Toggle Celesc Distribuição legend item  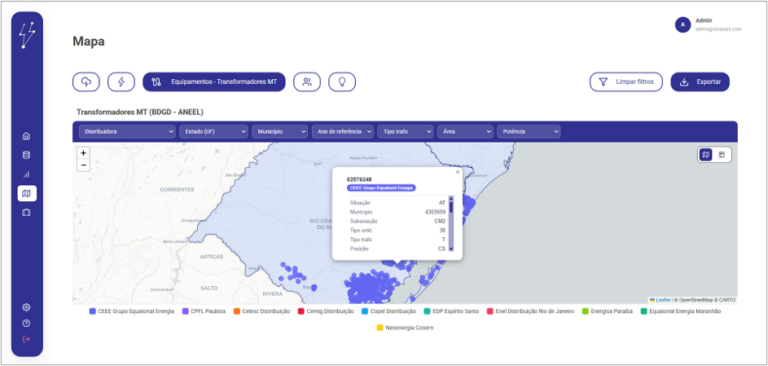[x=262, y=312]
